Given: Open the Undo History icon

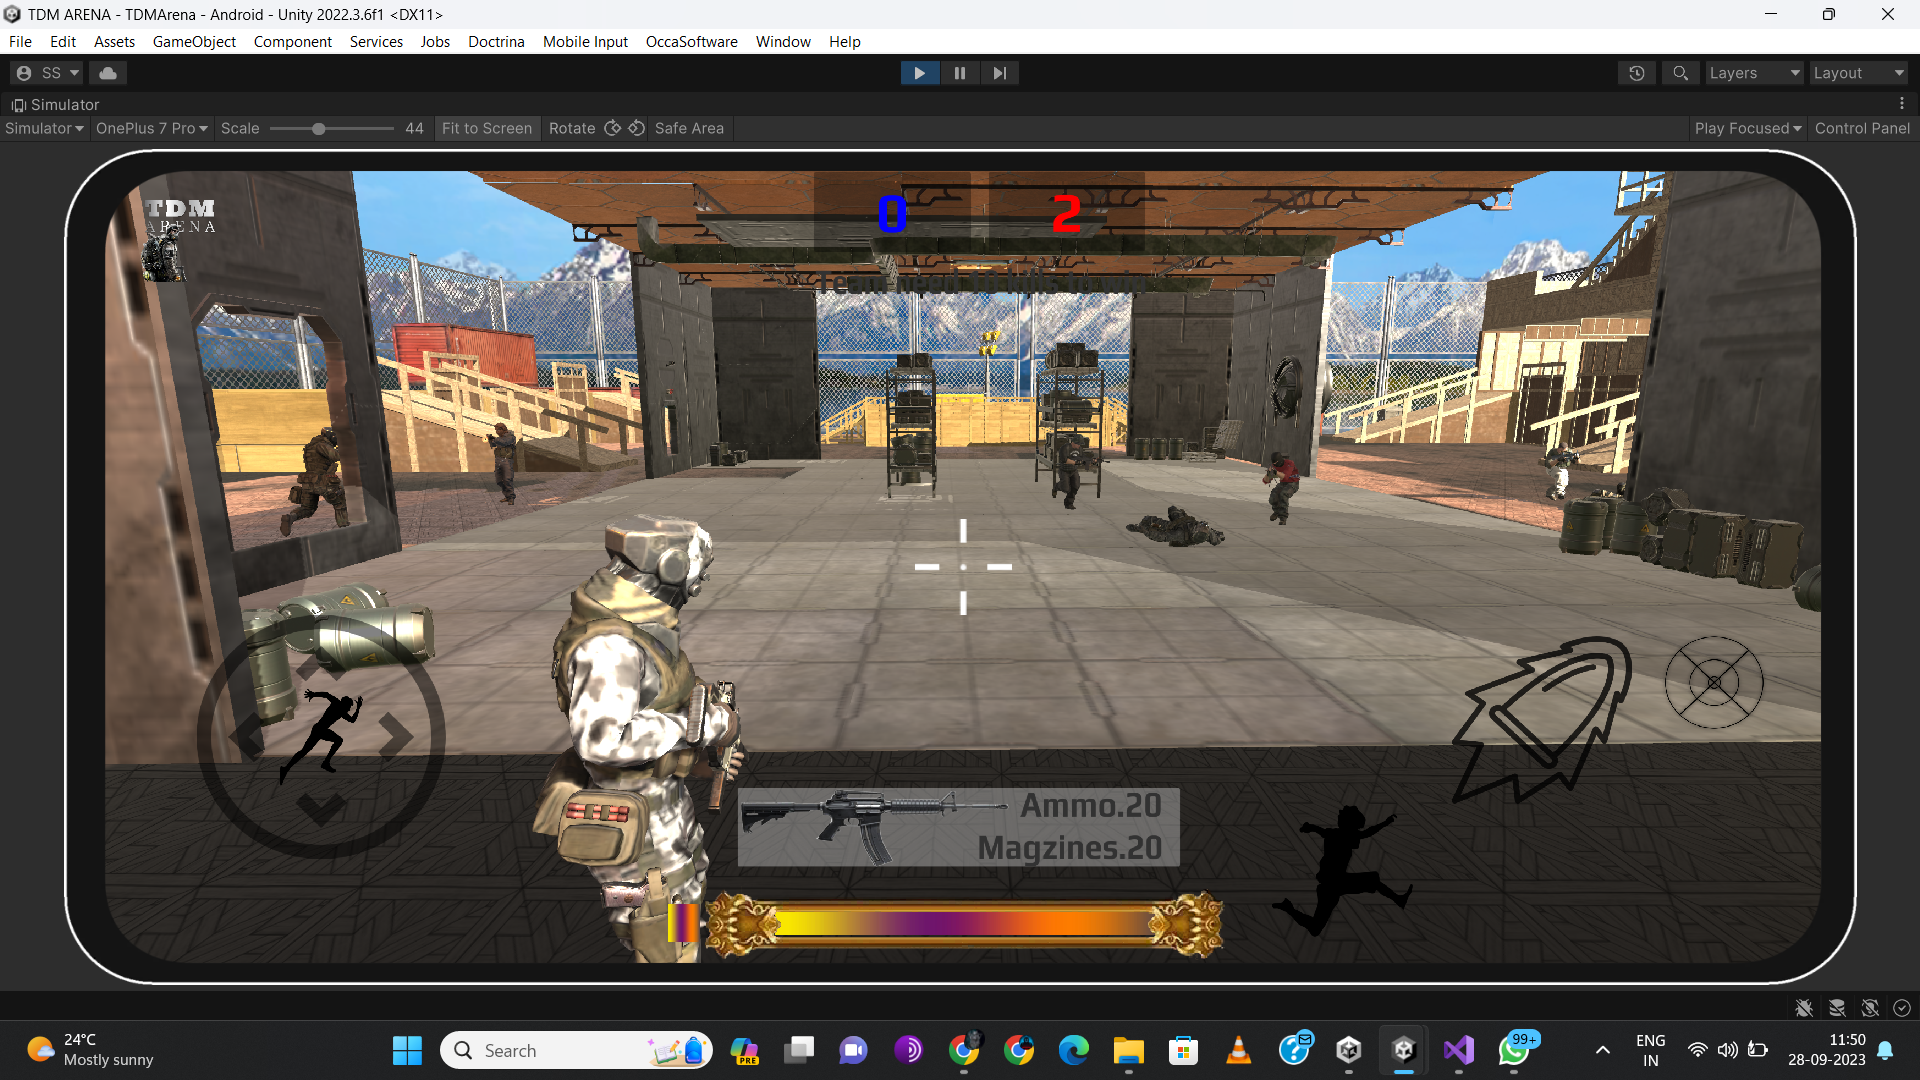Looking at the screenshot, I should click(x=1637, y=73).
